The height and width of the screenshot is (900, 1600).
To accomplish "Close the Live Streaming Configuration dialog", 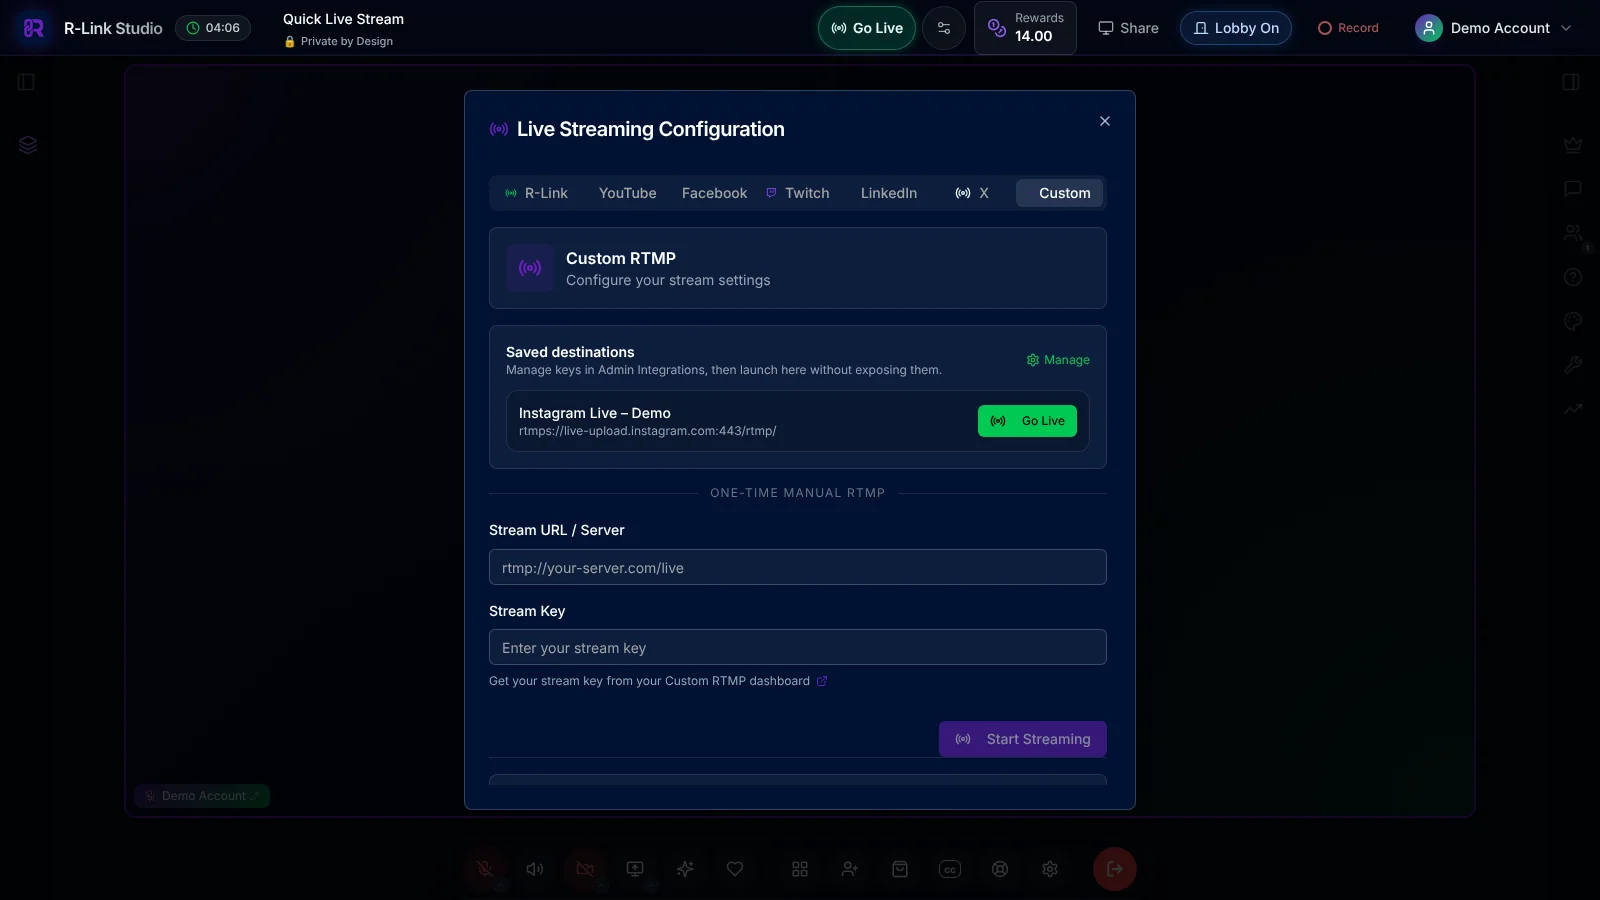I will click(1105, 121).
